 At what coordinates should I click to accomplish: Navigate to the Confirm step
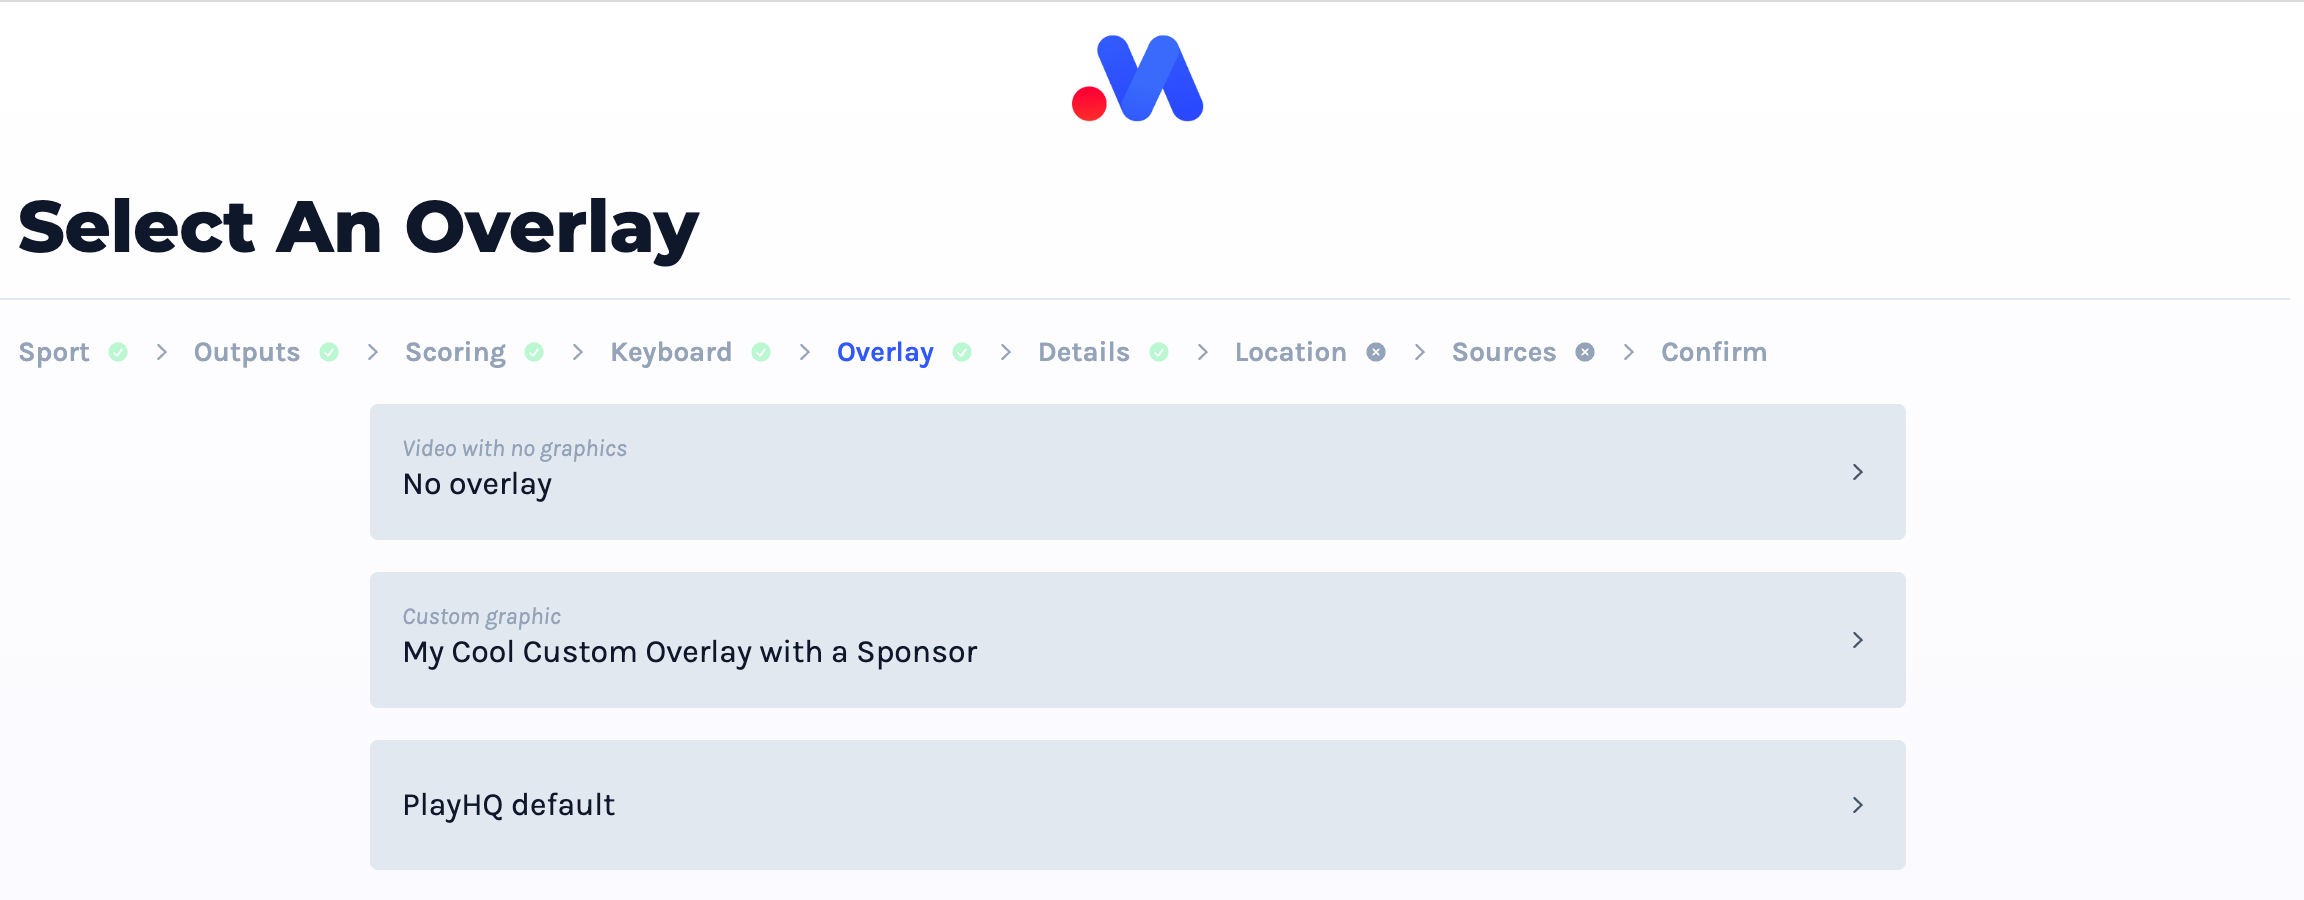click(1714, 352)
